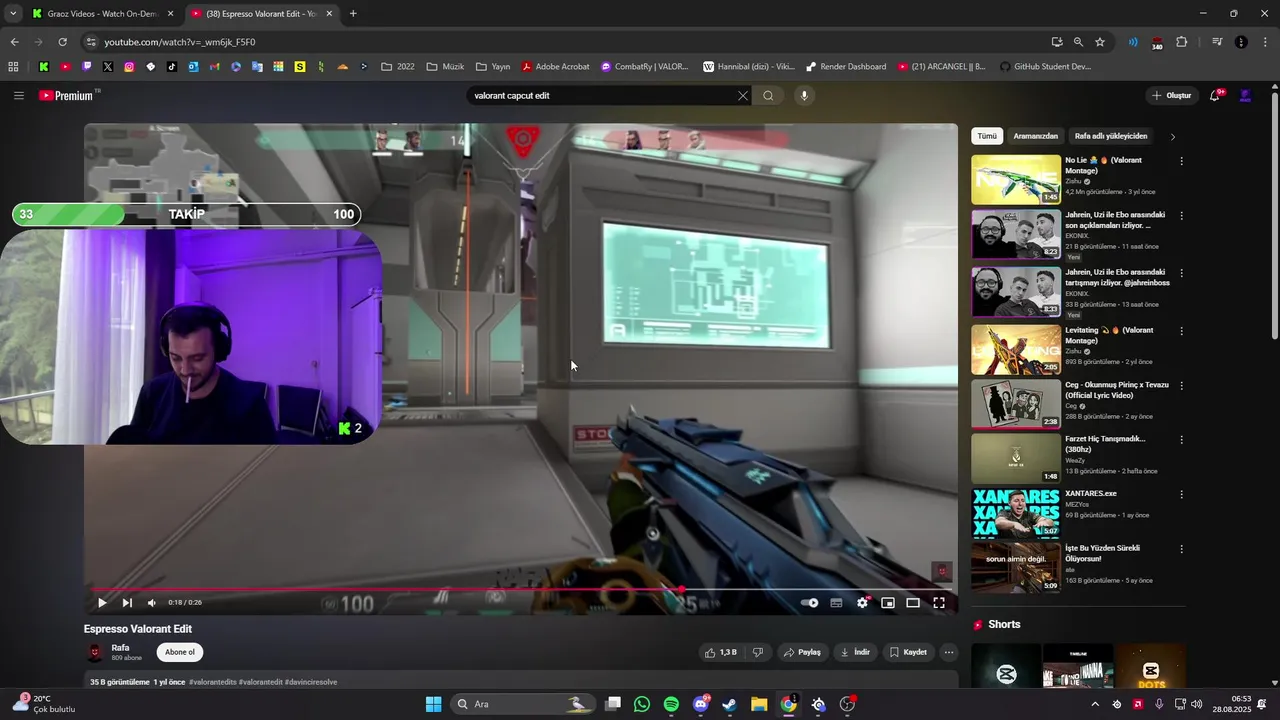
Task: Open the #valorantedit hashtag link
Action: (261, 682)
